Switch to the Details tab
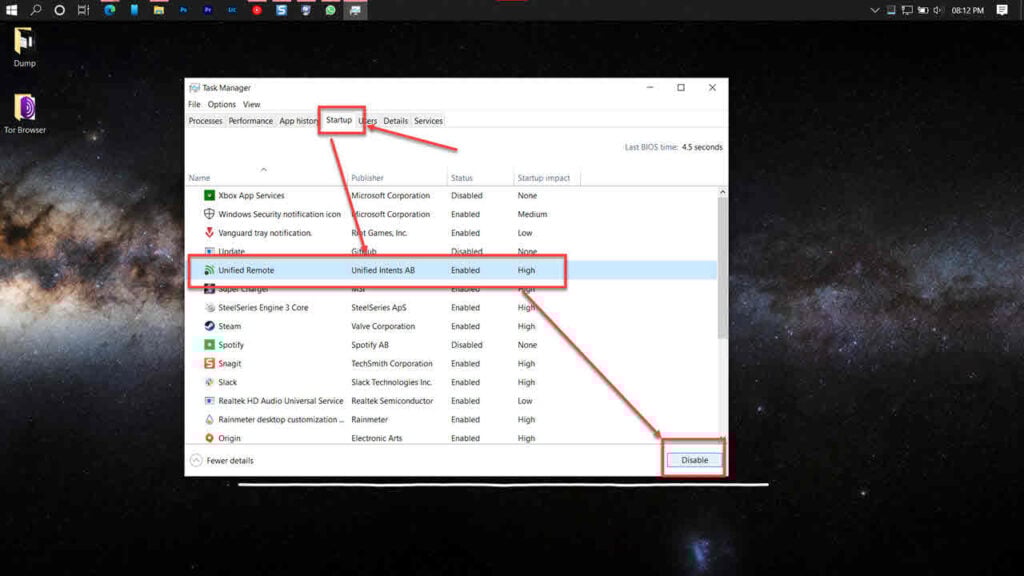 tap(395, 121)
